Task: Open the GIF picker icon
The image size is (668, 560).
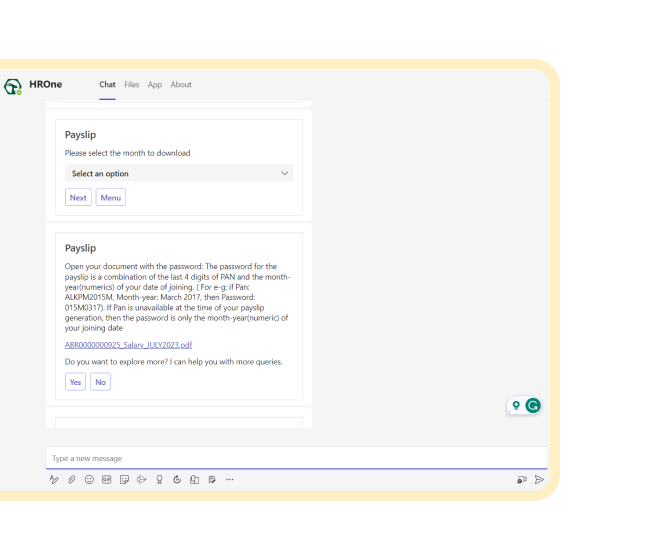Action: point(106,480)
